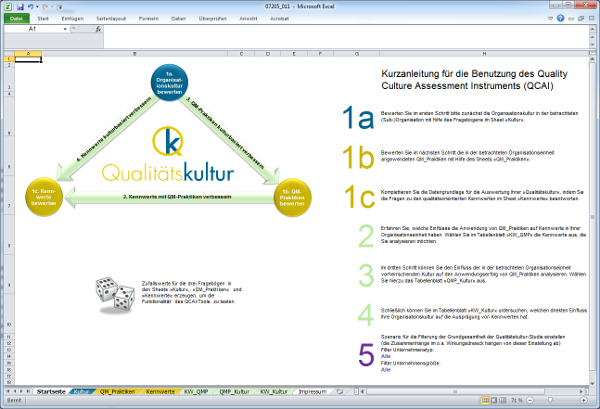Viewport: 600px width, 409px height.
Task: Click the save icon in quick access toolbar
Action: click(x=19, y=5)
